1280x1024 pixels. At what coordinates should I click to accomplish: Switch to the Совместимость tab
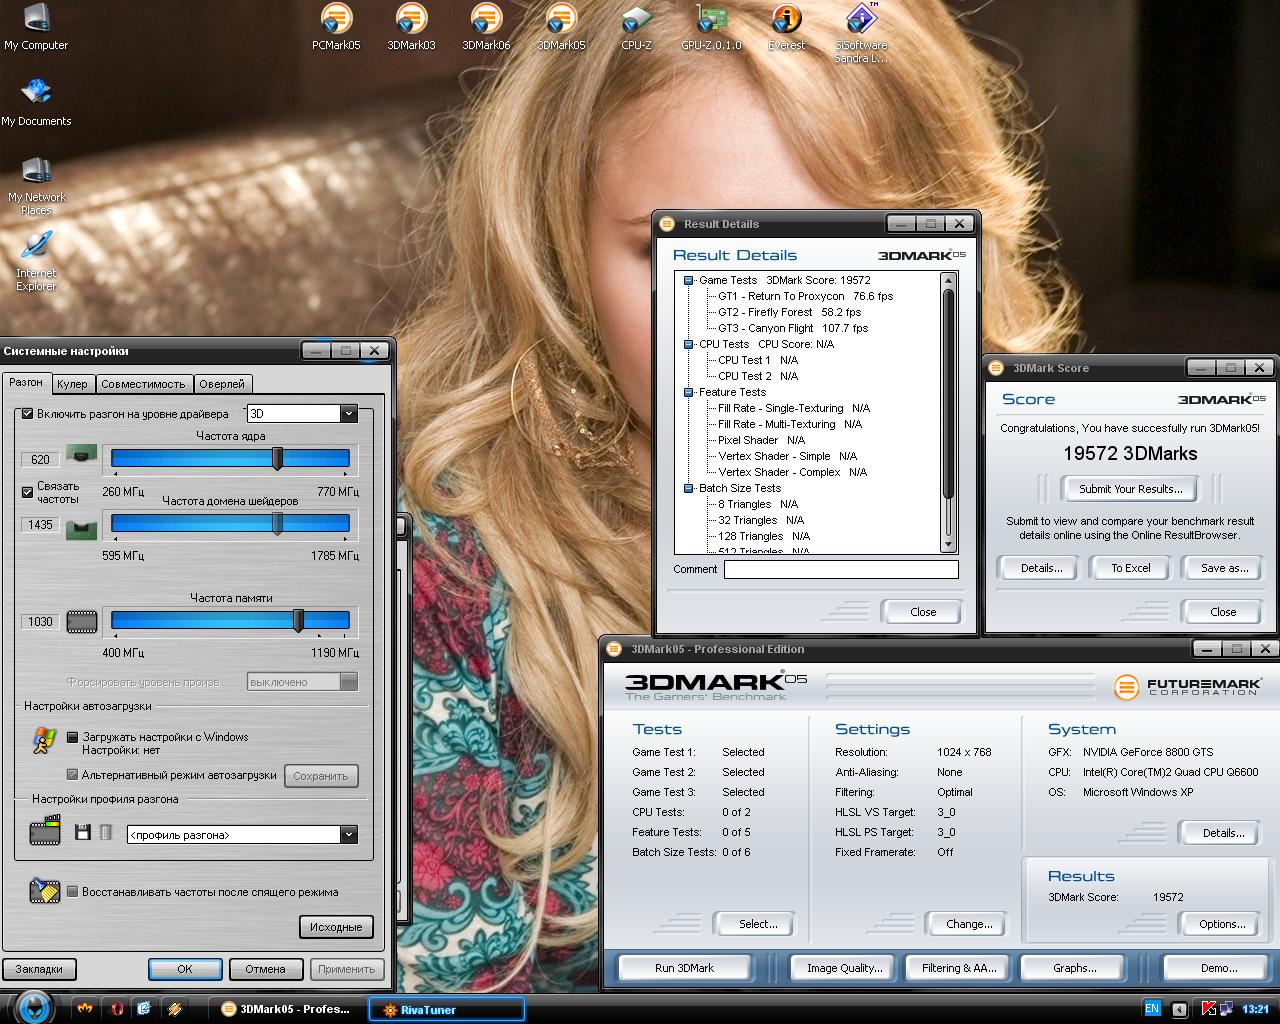tap(143, 384)
